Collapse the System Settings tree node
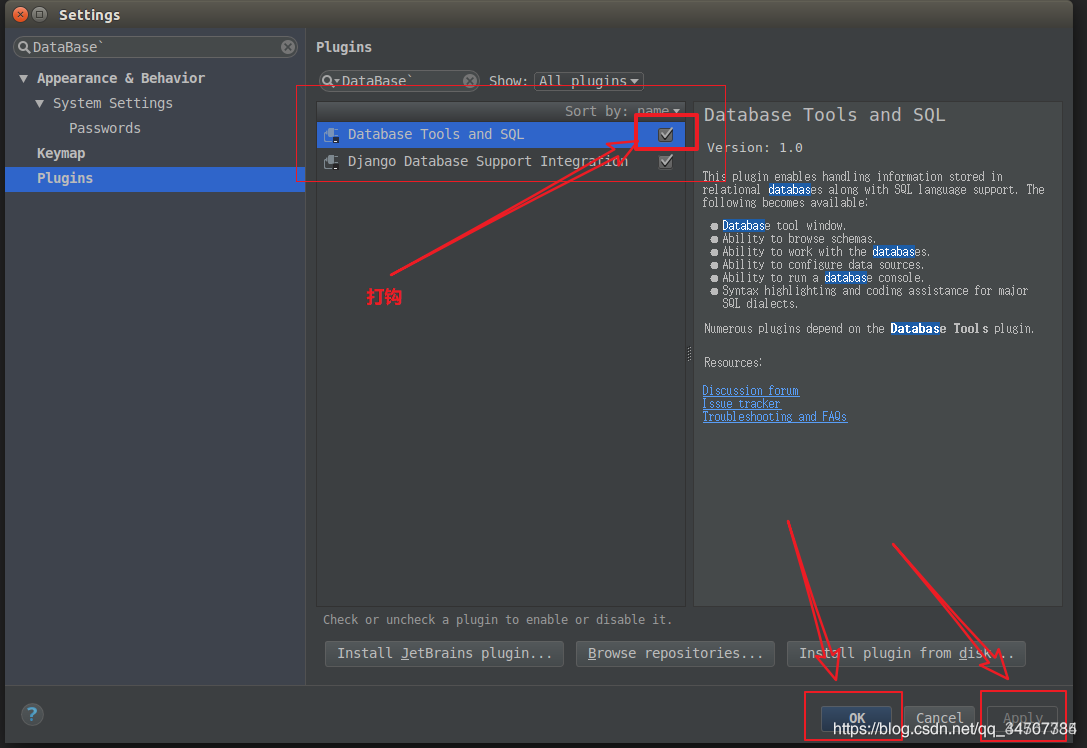Image resolution: width=1087 pixels, height=748 pixels. 40,103
